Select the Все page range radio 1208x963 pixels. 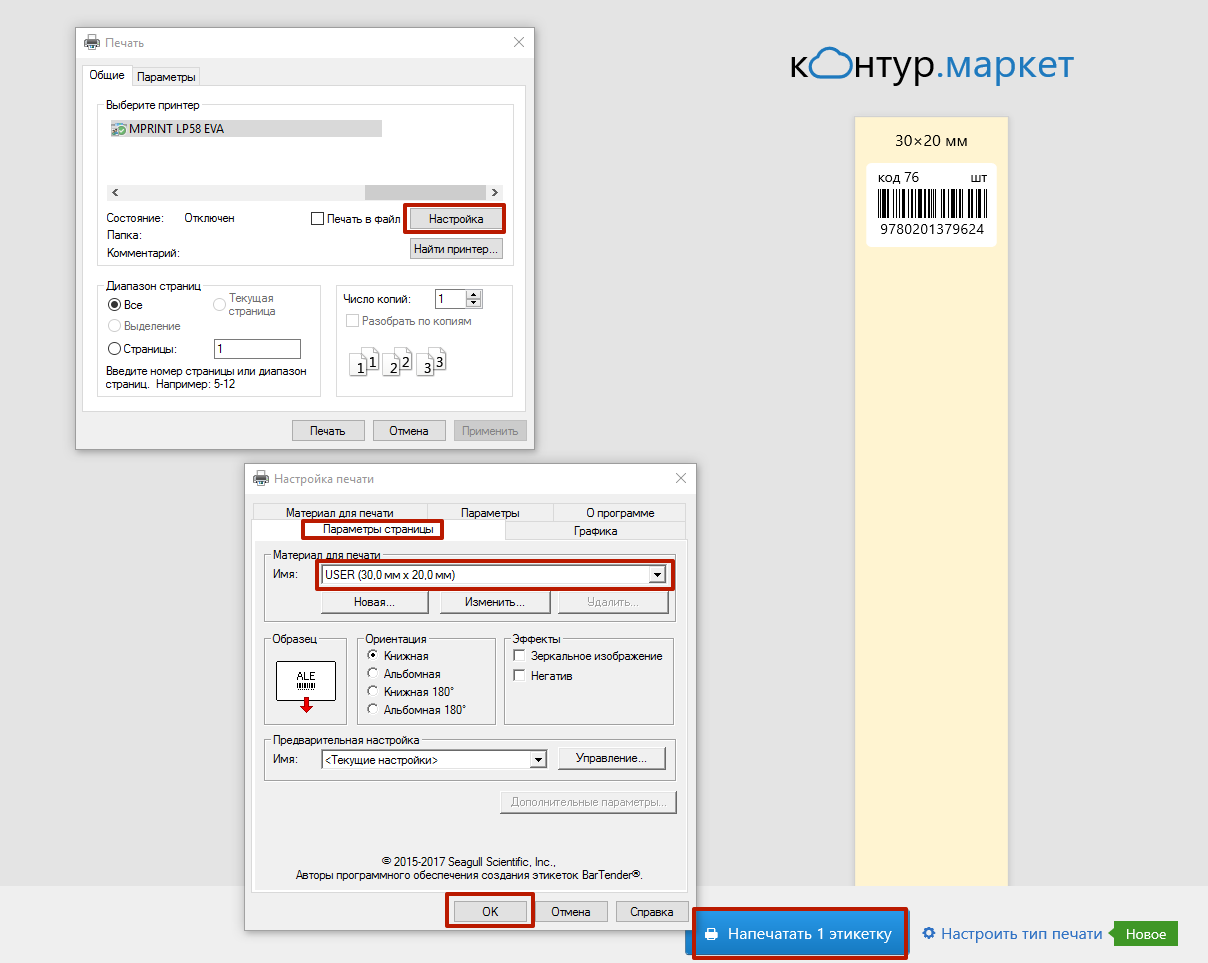(115, 305)
